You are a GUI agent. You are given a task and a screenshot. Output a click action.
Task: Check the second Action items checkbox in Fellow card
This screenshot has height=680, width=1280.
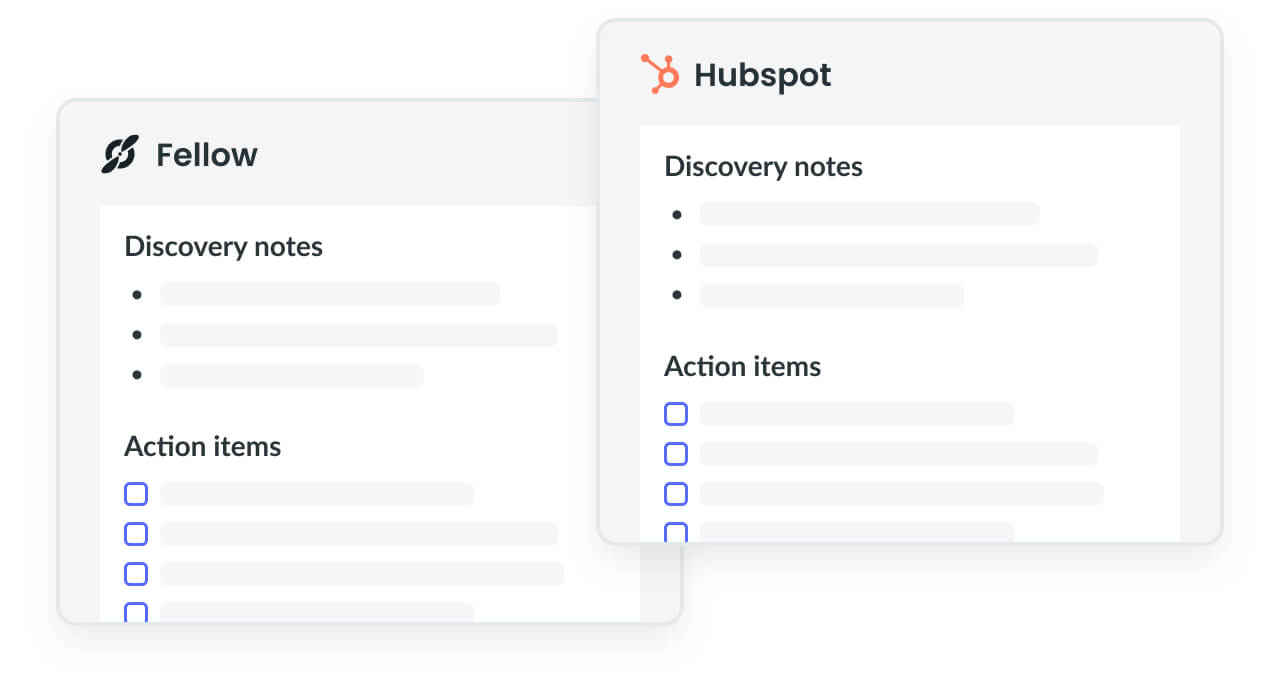(136, 534)
